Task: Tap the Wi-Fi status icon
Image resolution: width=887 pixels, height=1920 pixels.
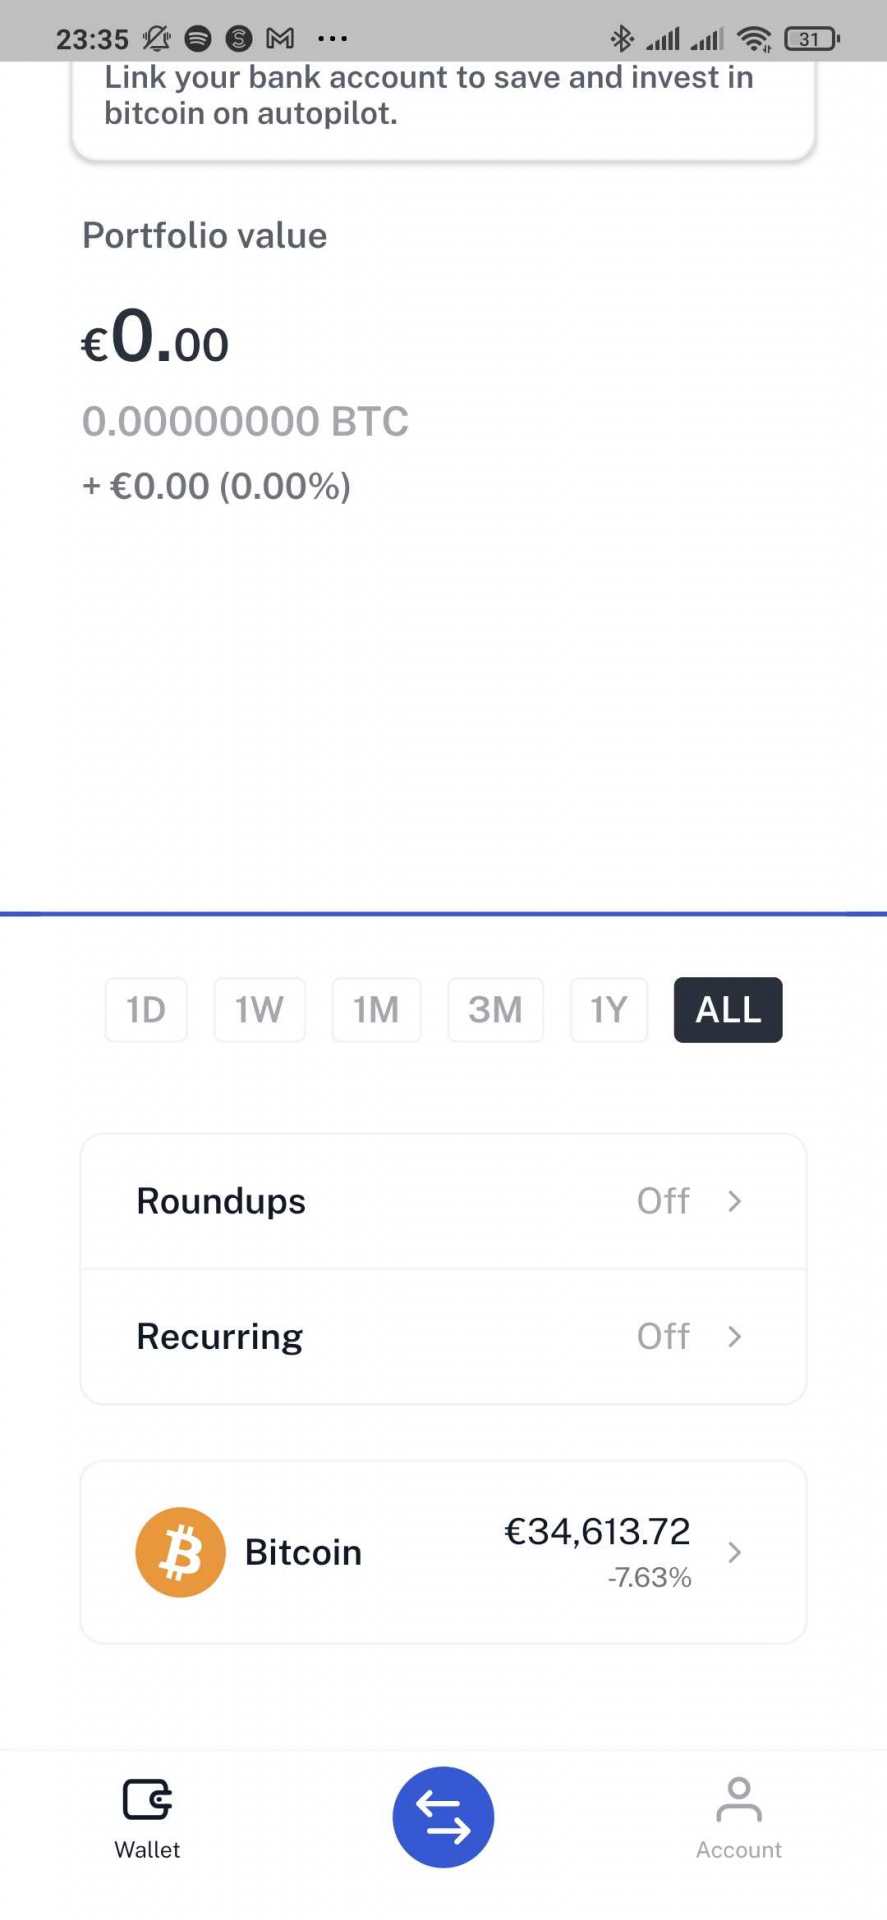Action: (753, 39)
